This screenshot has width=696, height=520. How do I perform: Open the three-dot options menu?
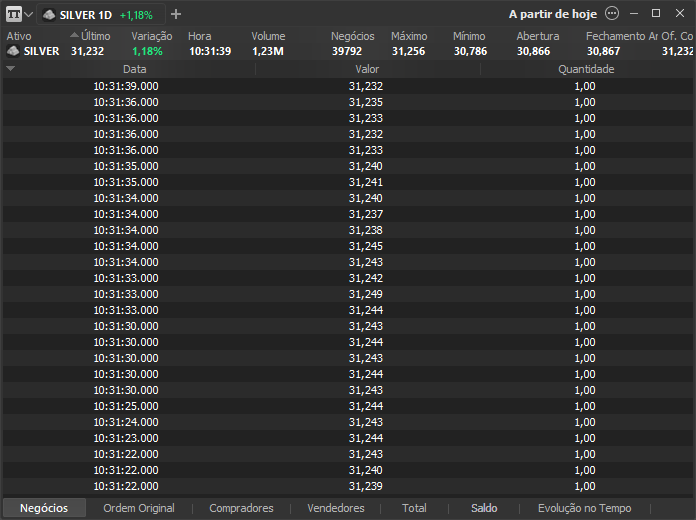pyautogui.click(x=612, y=14)
